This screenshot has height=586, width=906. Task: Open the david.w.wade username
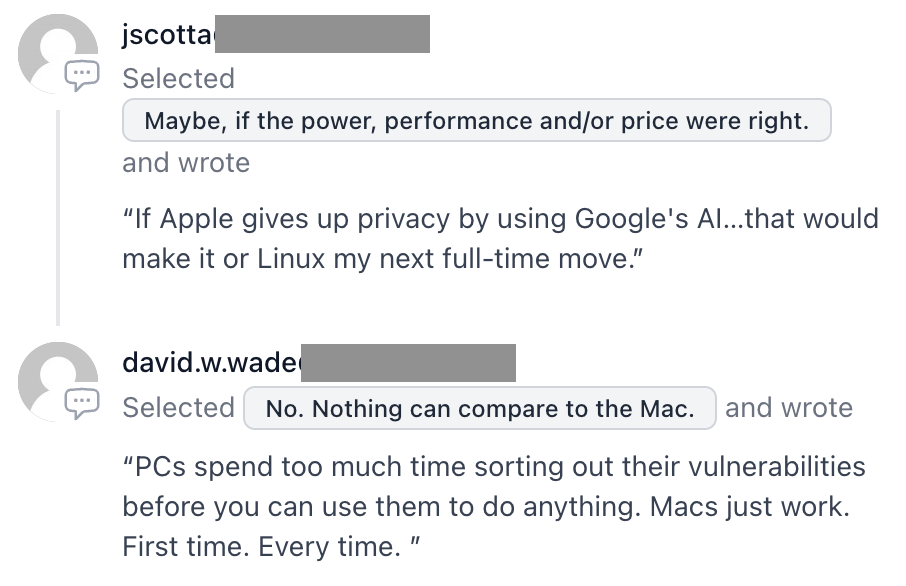(x=211, y=363)
